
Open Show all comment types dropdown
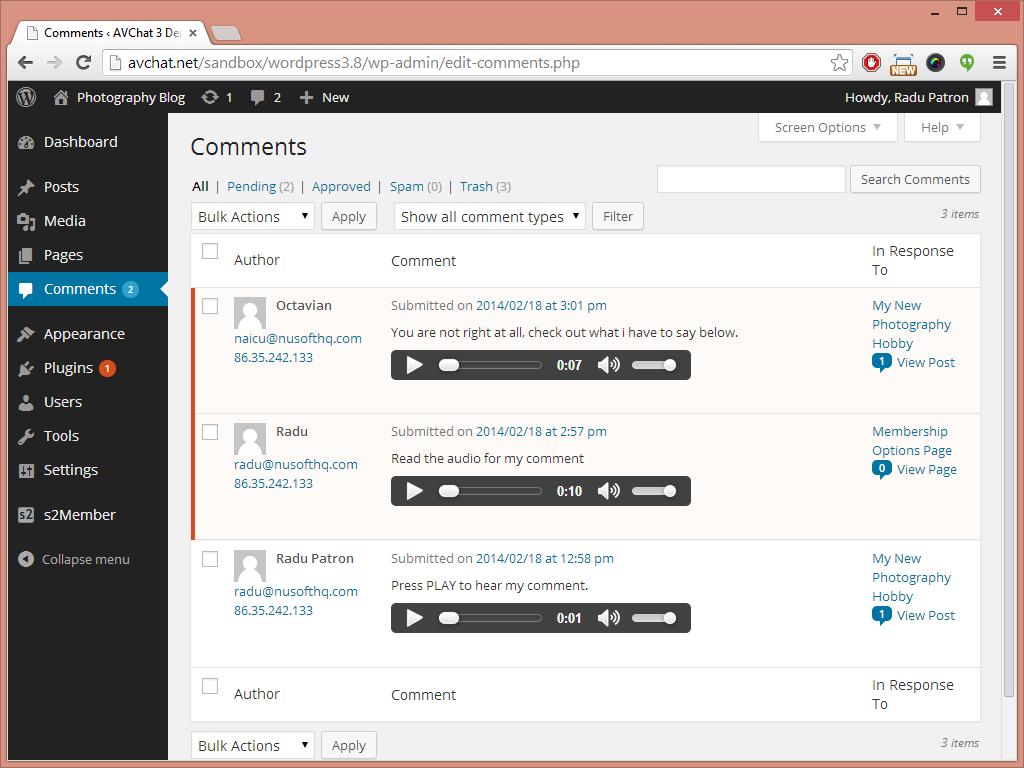[x=489, y=216]
